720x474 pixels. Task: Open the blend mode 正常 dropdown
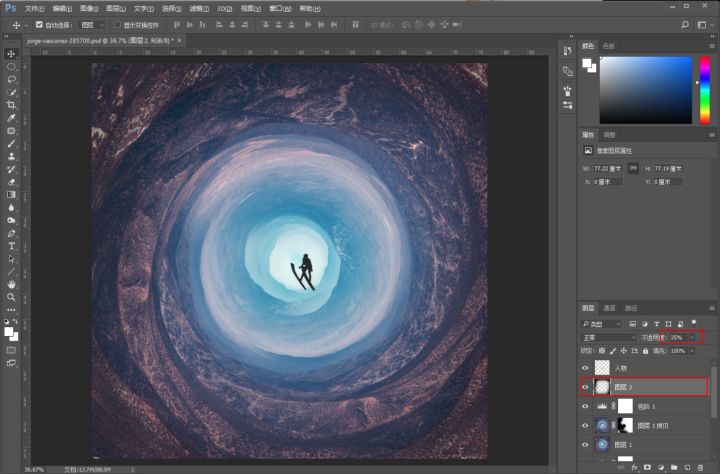[608, 338]
